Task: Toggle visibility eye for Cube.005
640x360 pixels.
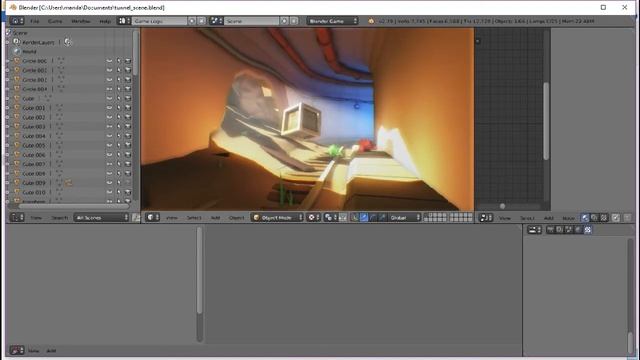Action: coord(109,145)
